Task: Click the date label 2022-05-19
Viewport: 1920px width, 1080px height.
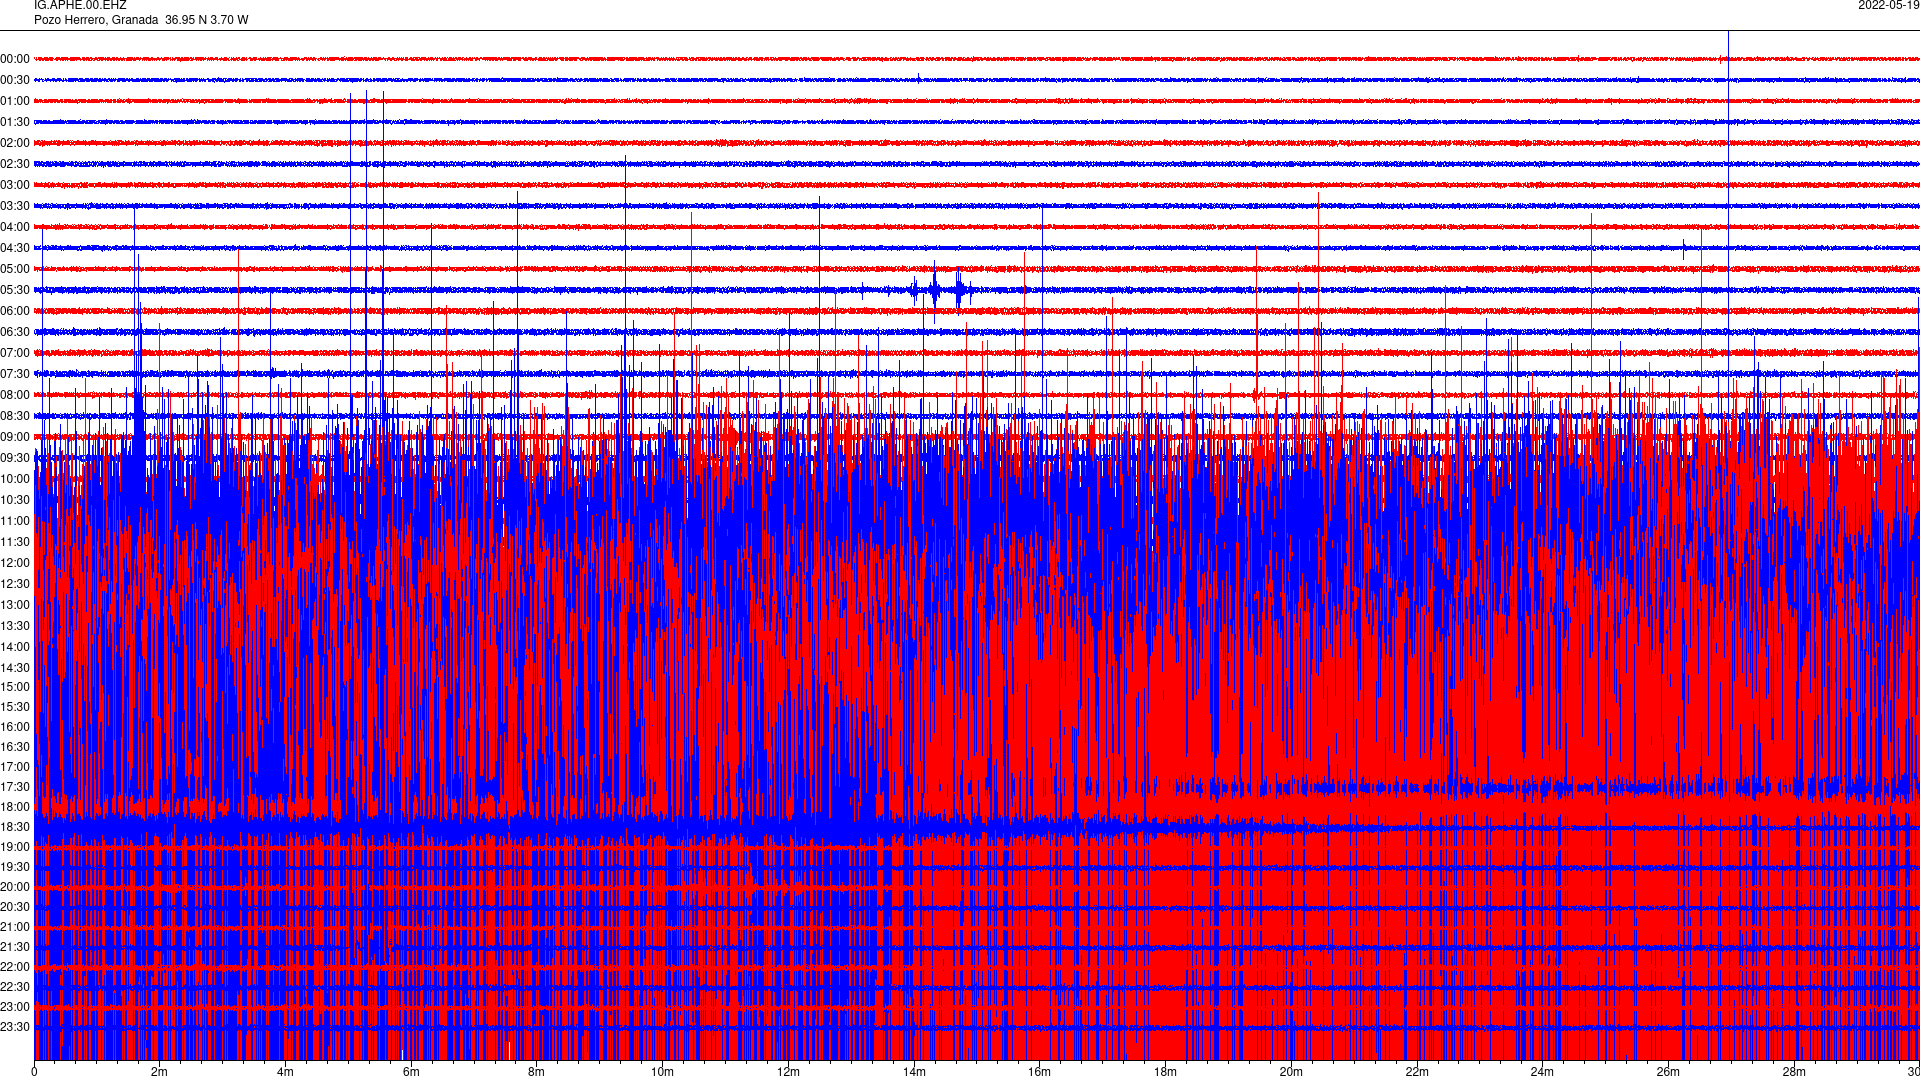Action: (1888, 6)
